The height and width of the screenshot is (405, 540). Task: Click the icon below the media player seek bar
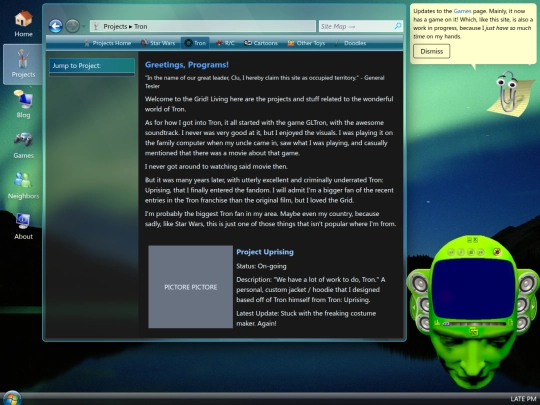click(474, 331)
